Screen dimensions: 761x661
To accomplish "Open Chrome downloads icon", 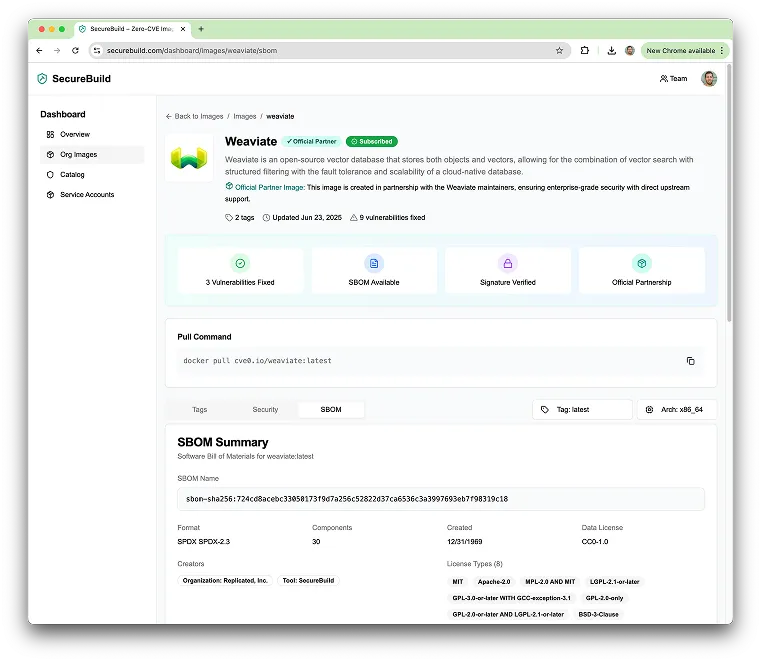I will [612, 50].
